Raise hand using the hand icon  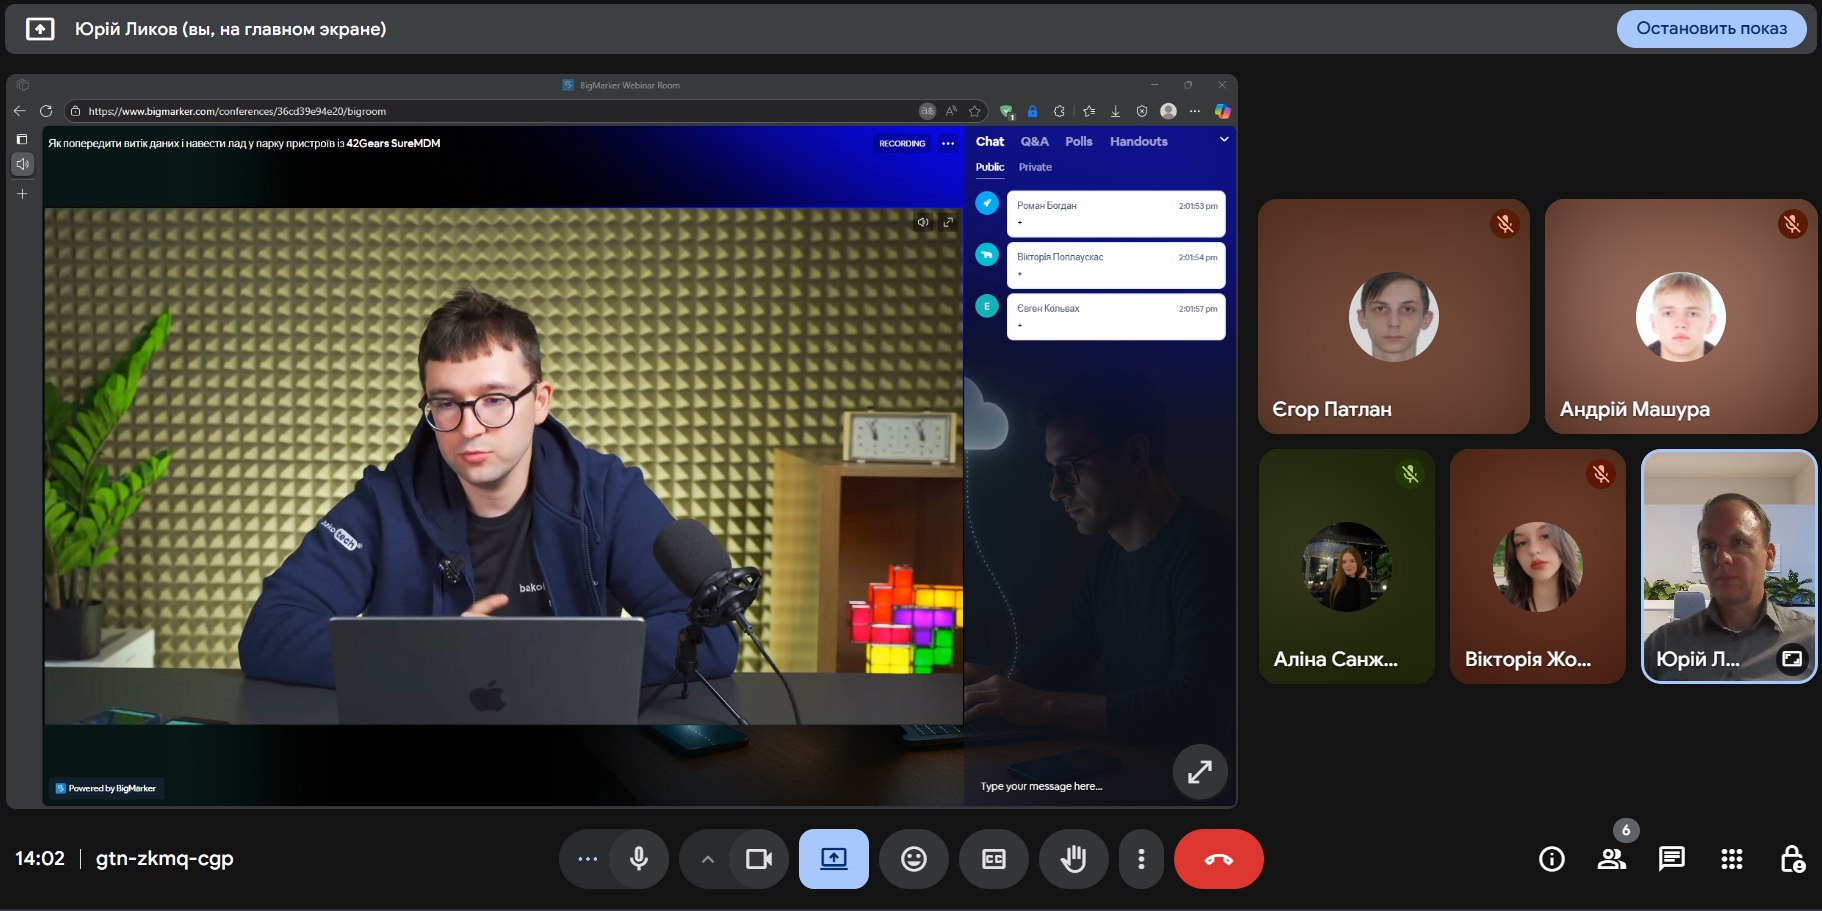(x=1073, y=859)
